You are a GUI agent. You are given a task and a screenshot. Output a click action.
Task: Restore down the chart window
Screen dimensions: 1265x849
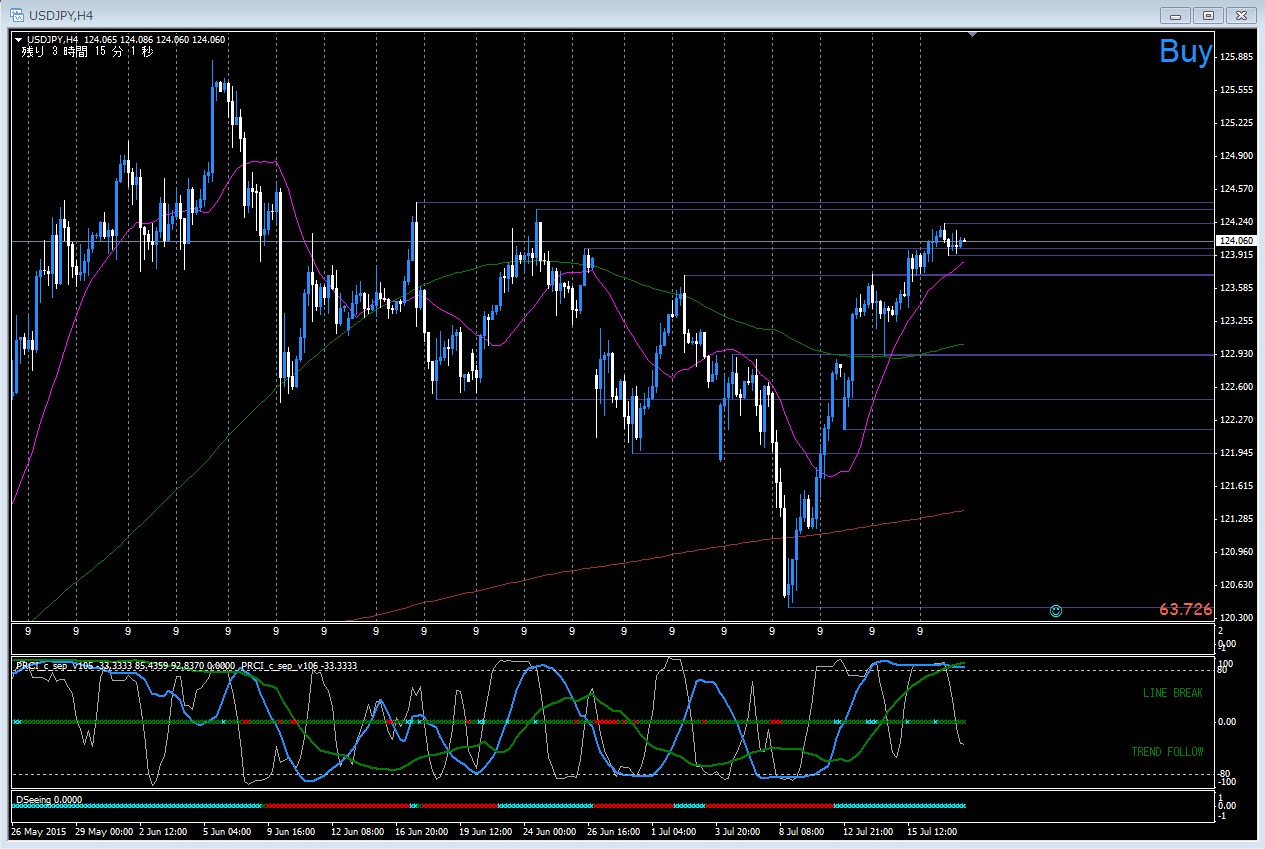pos(1209,15)
